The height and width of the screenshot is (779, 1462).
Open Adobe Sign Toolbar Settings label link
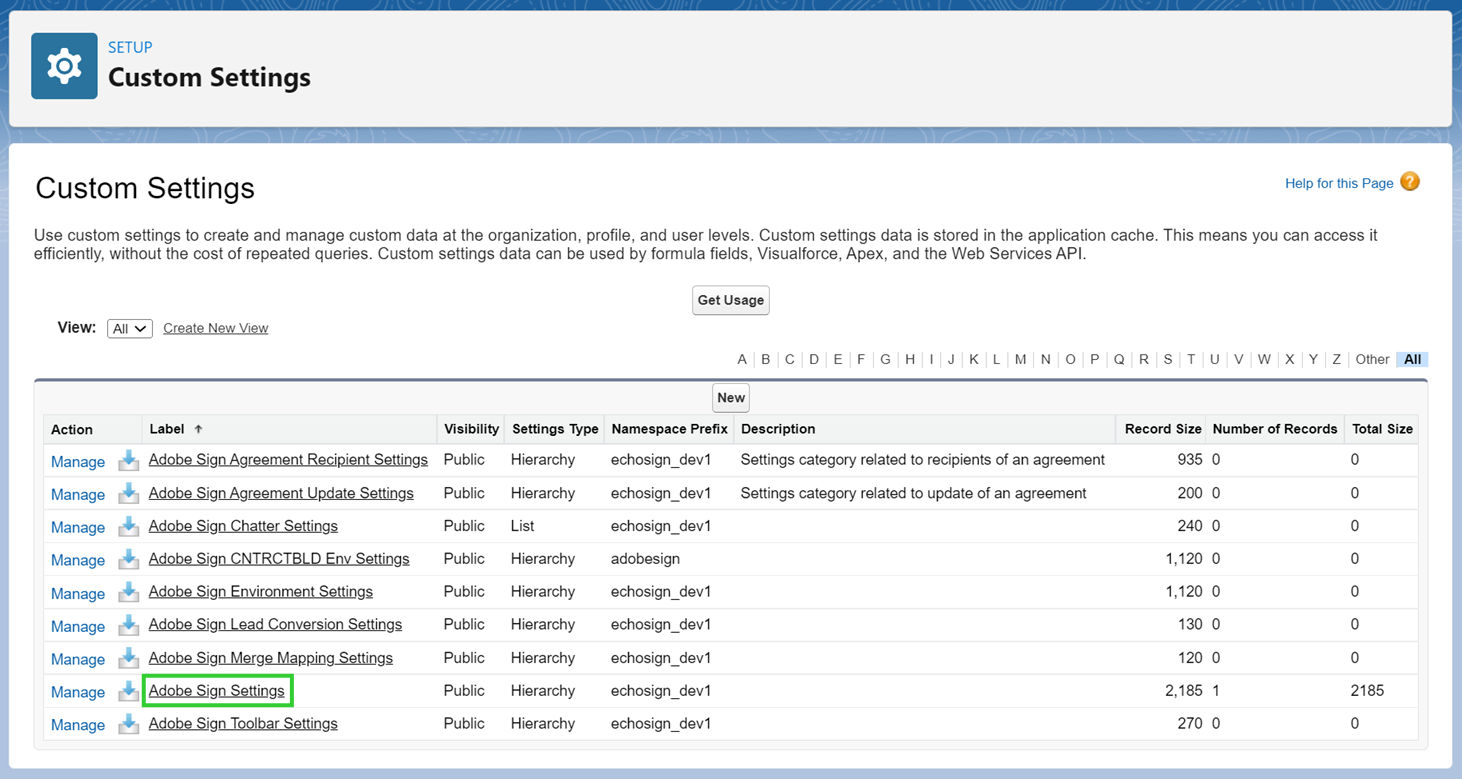click(243, 724)
